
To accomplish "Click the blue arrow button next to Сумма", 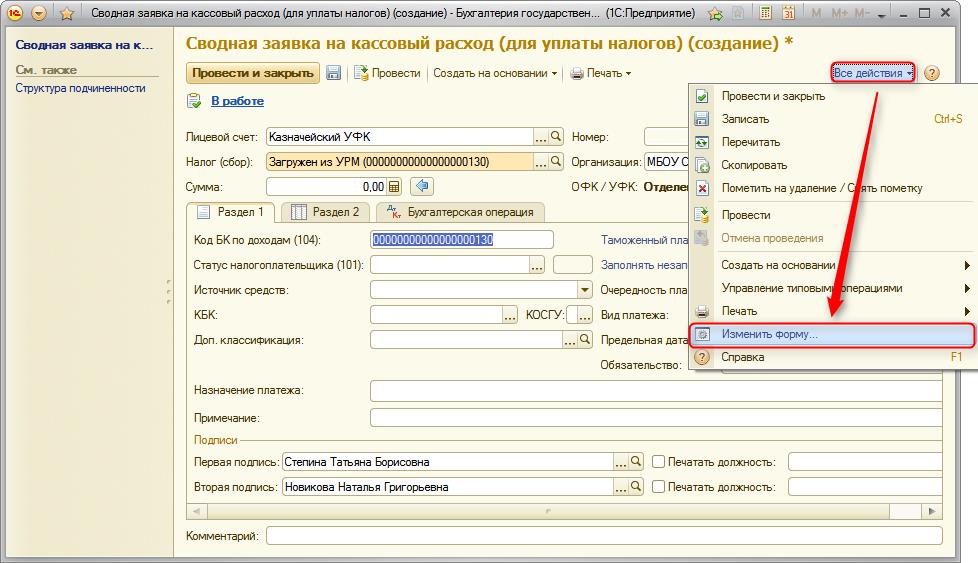I will tap(422, 186).
